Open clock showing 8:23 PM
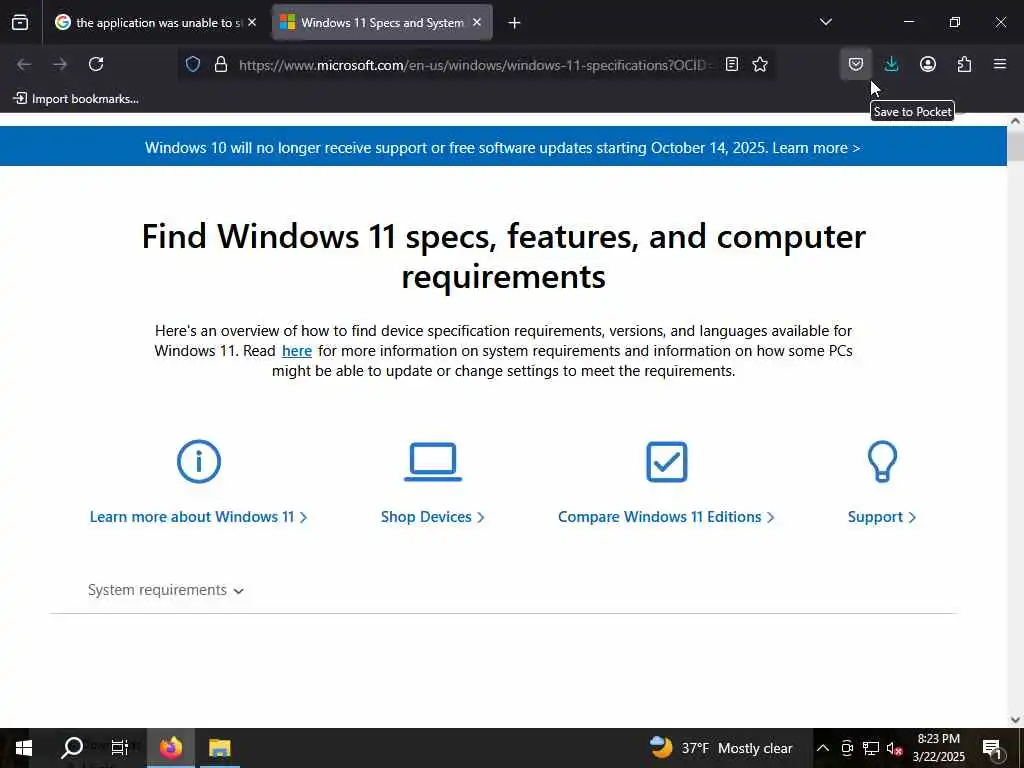Viewport: 1024px width, 768px height. click(938, 748)
